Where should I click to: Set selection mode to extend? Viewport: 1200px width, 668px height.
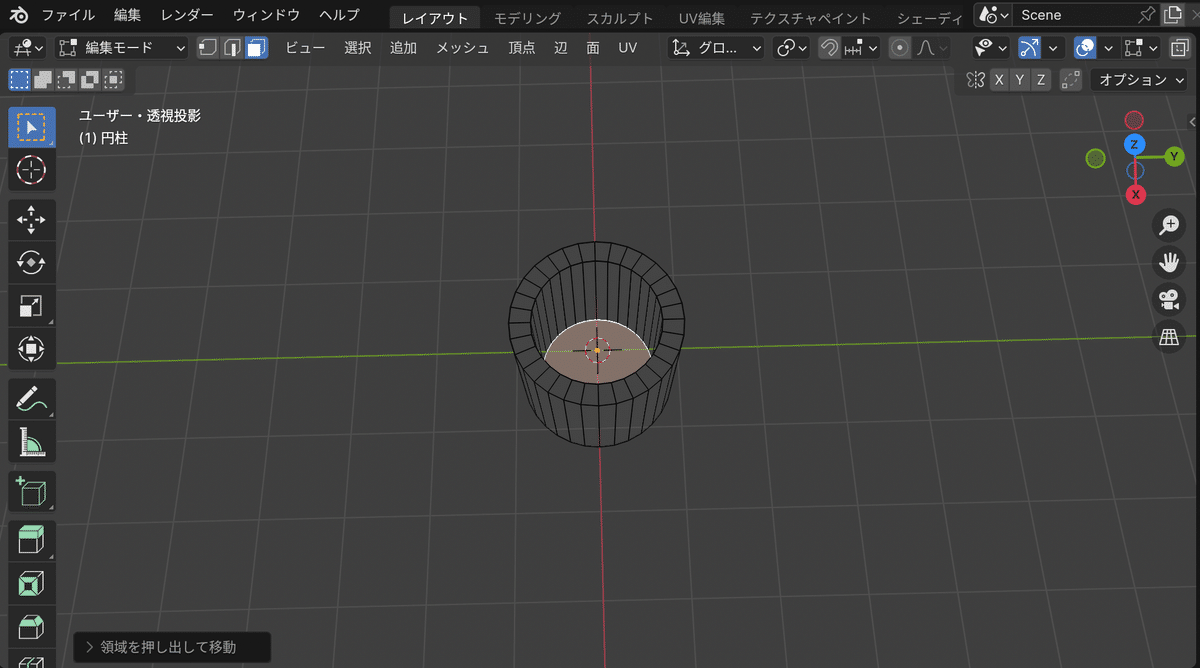(x=43, y=80)
